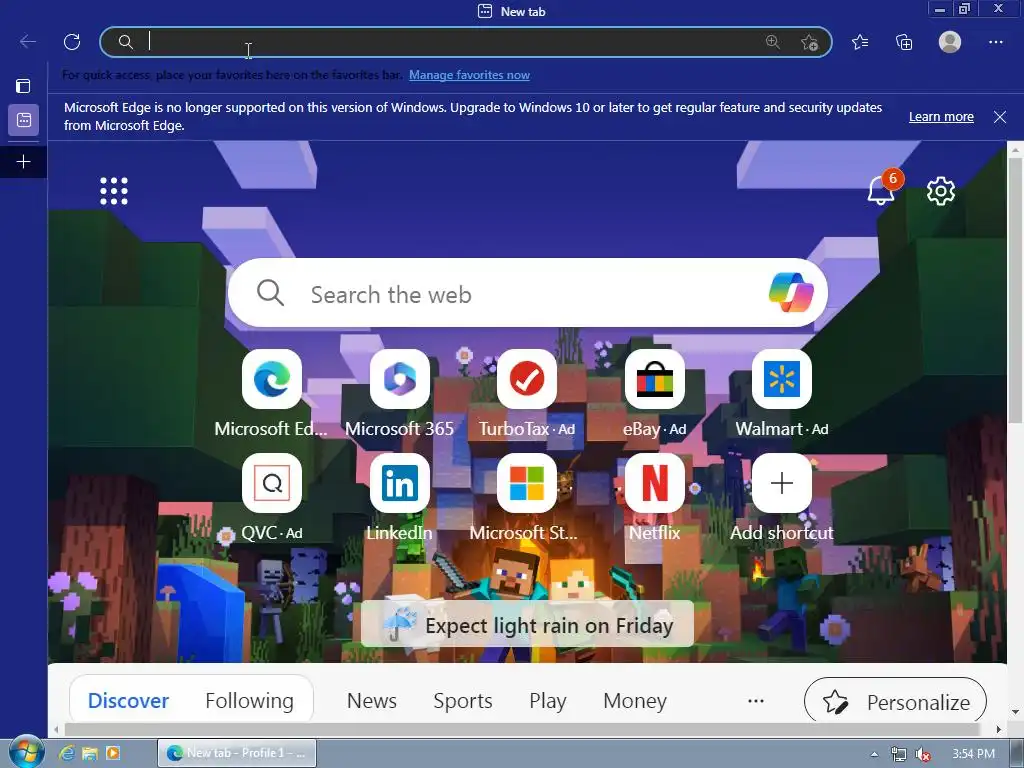Reload the page with Refresh icon
Viewport: 1024px width, 768px height.
tap(72, 42)
